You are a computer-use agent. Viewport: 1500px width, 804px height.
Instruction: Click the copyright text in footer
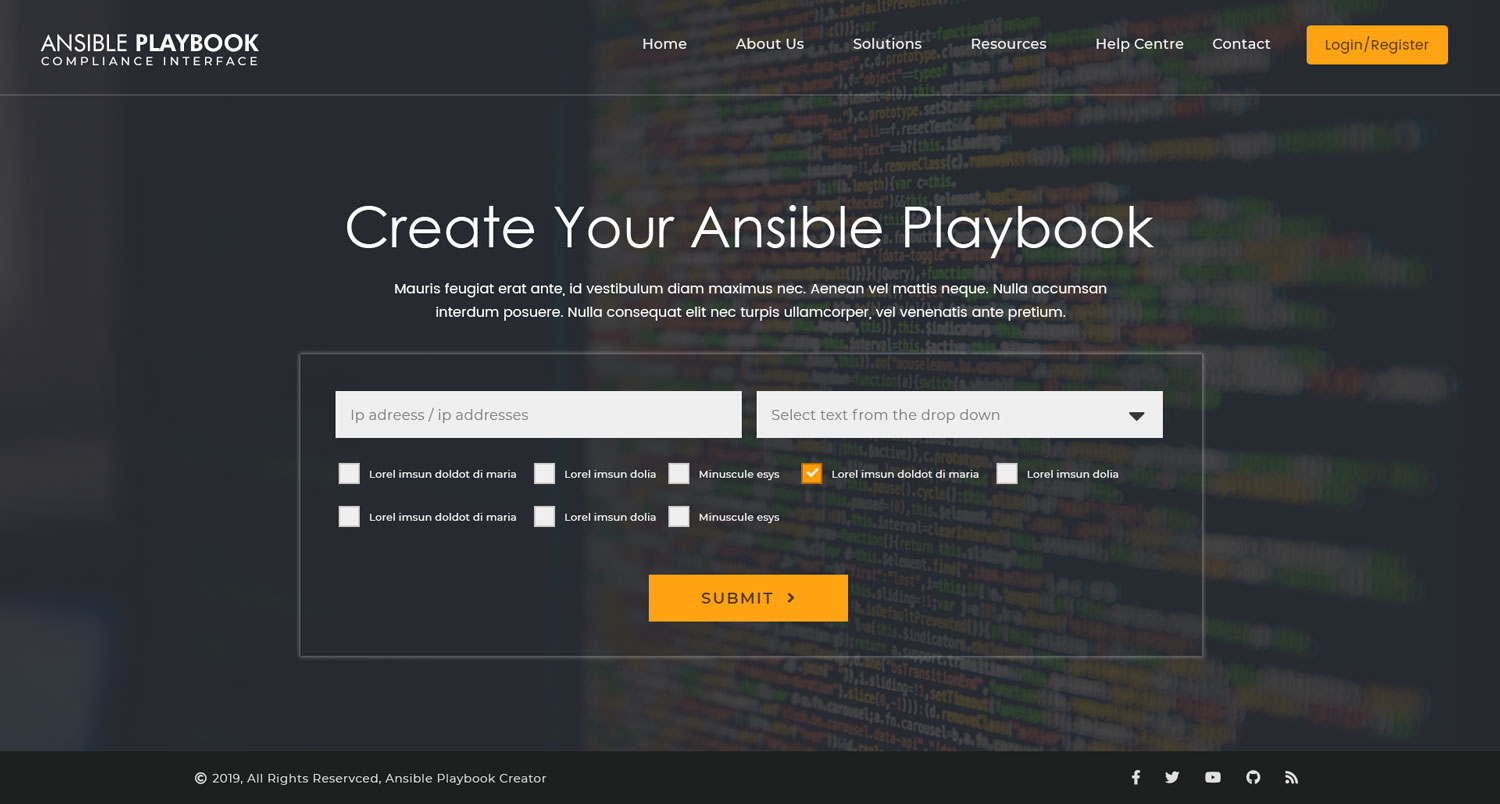[371, 778]
